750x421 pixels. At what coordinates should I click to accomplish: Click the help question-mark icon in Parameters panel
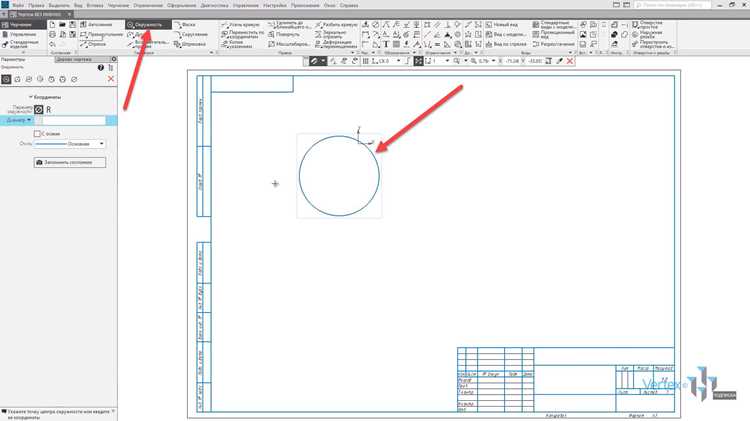tap(100, 68)
